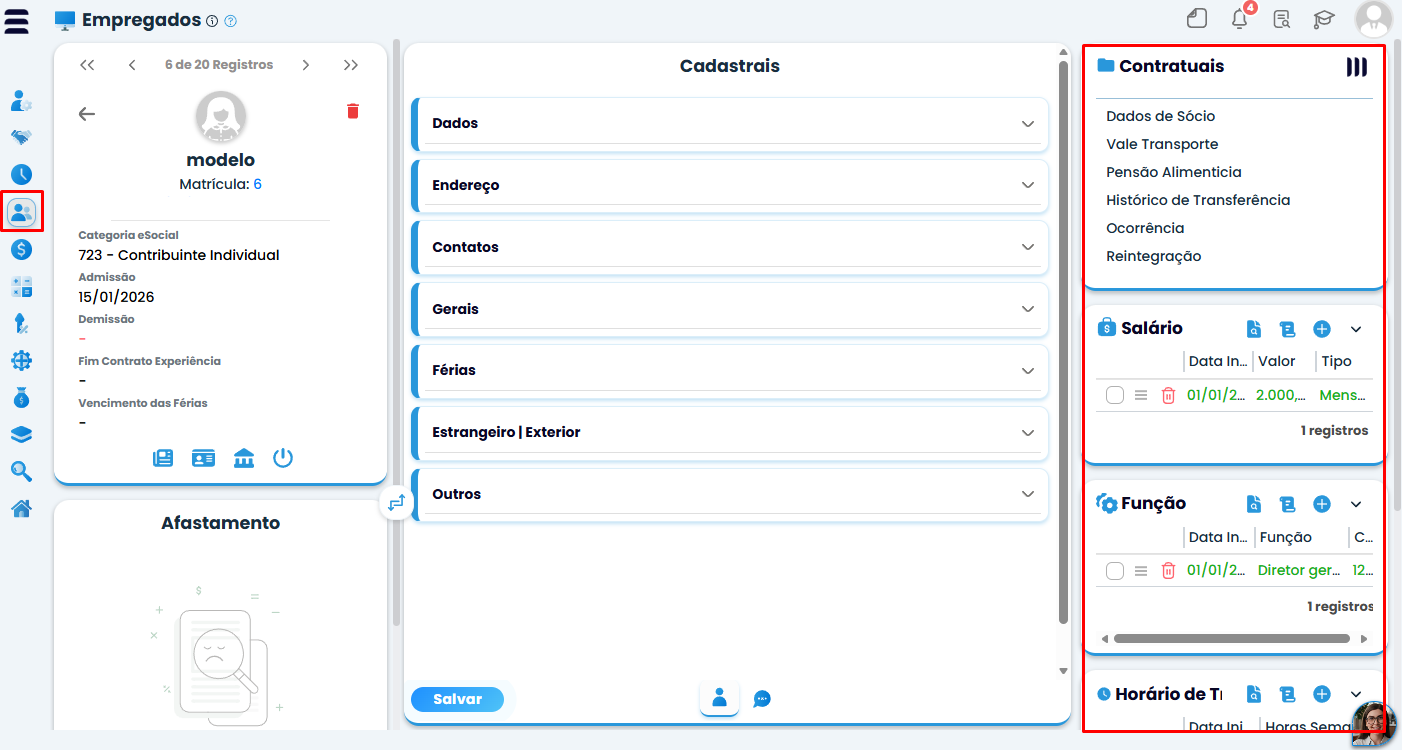Open the handshake icon in left sidebar

(21, 138)
